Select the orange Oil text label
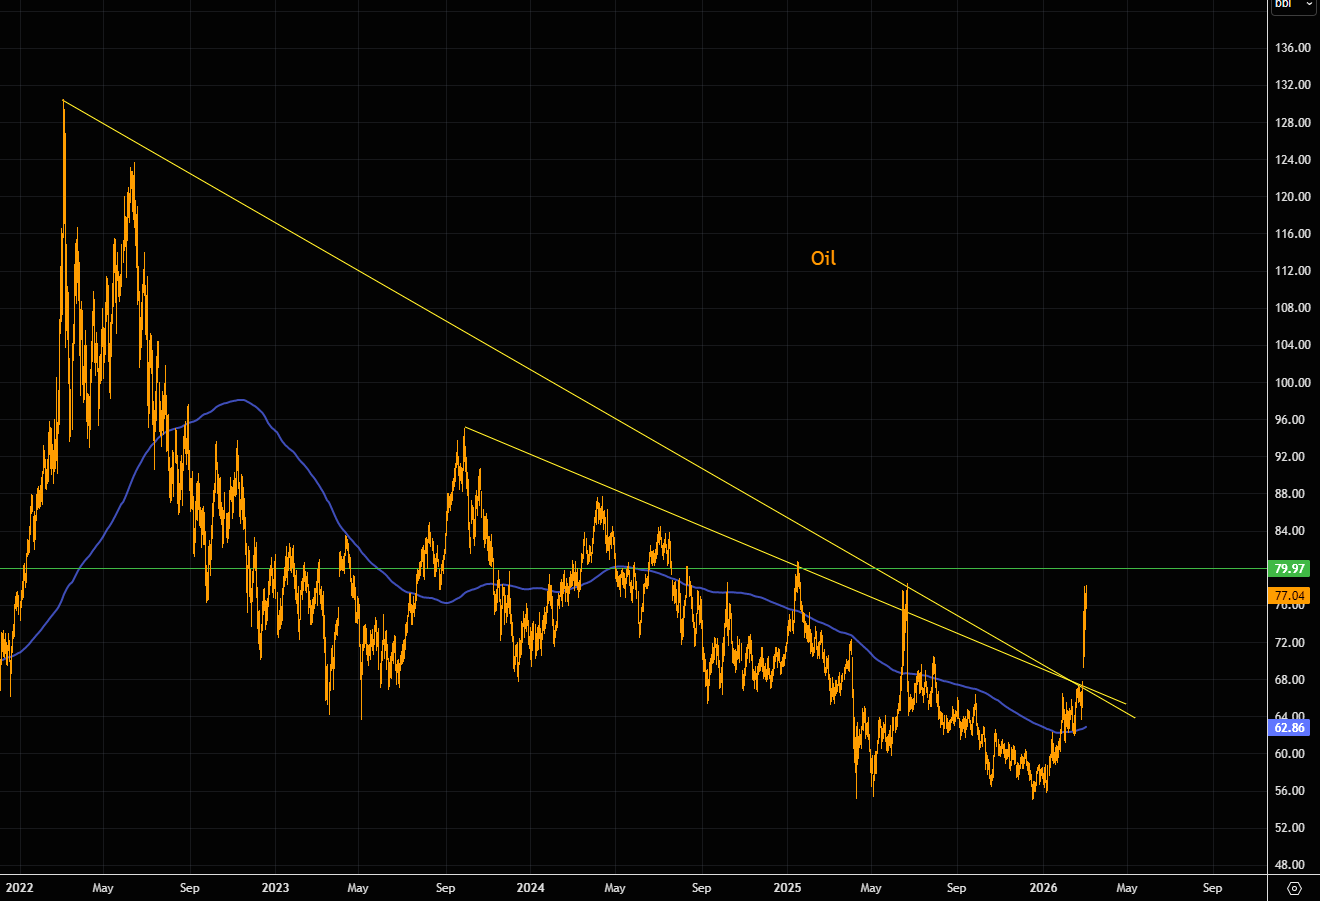This screenshot has width=1320, height=901. 823,258
